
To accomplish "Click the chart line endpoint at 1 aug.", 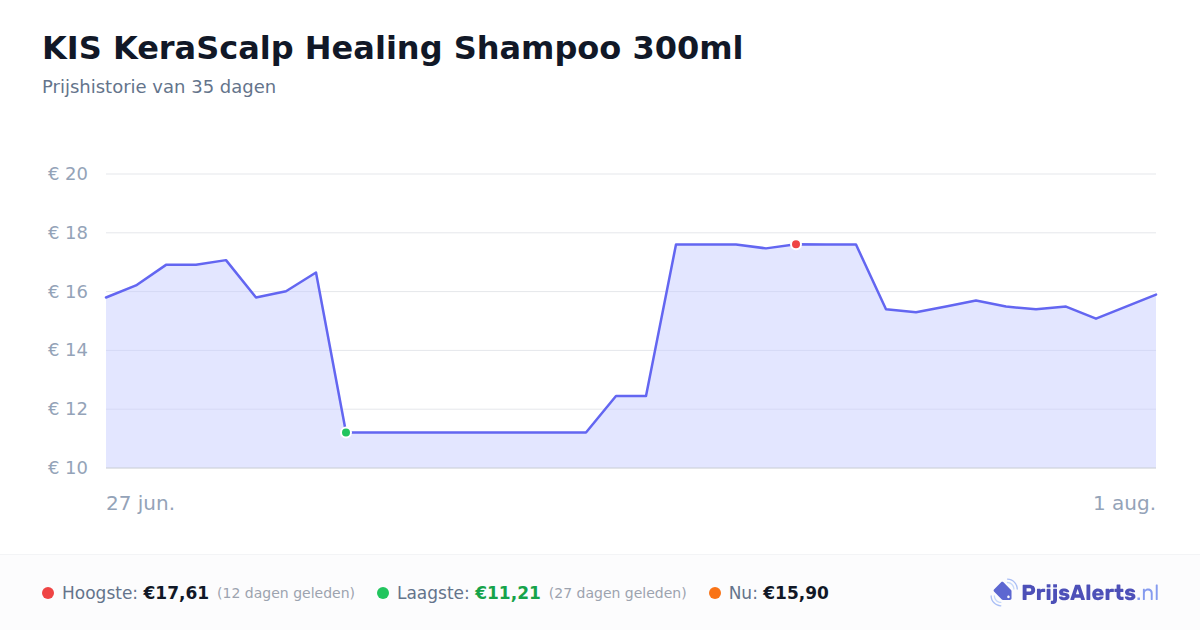I will click(1156, 294).
